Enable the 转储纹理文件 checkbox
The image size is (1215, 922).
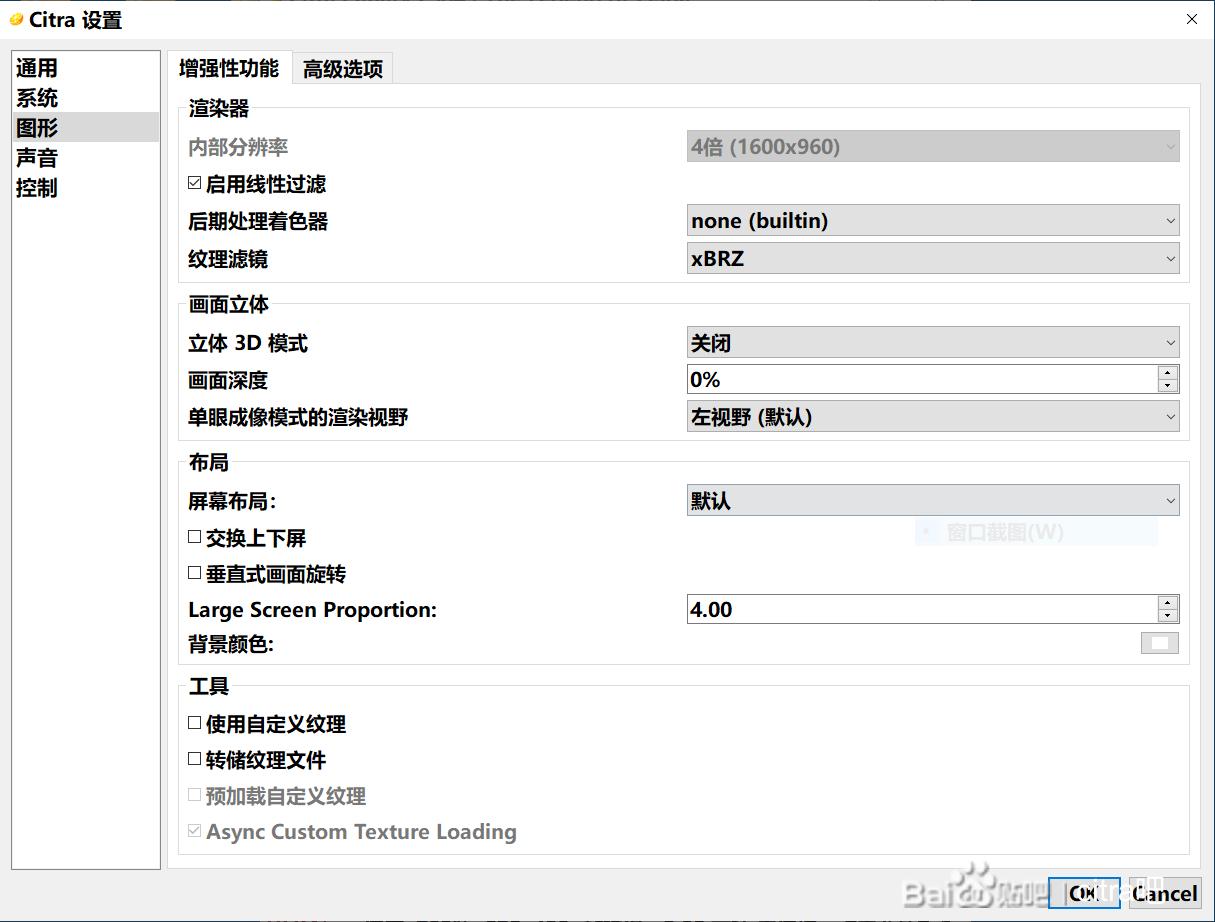click(194, 760)
